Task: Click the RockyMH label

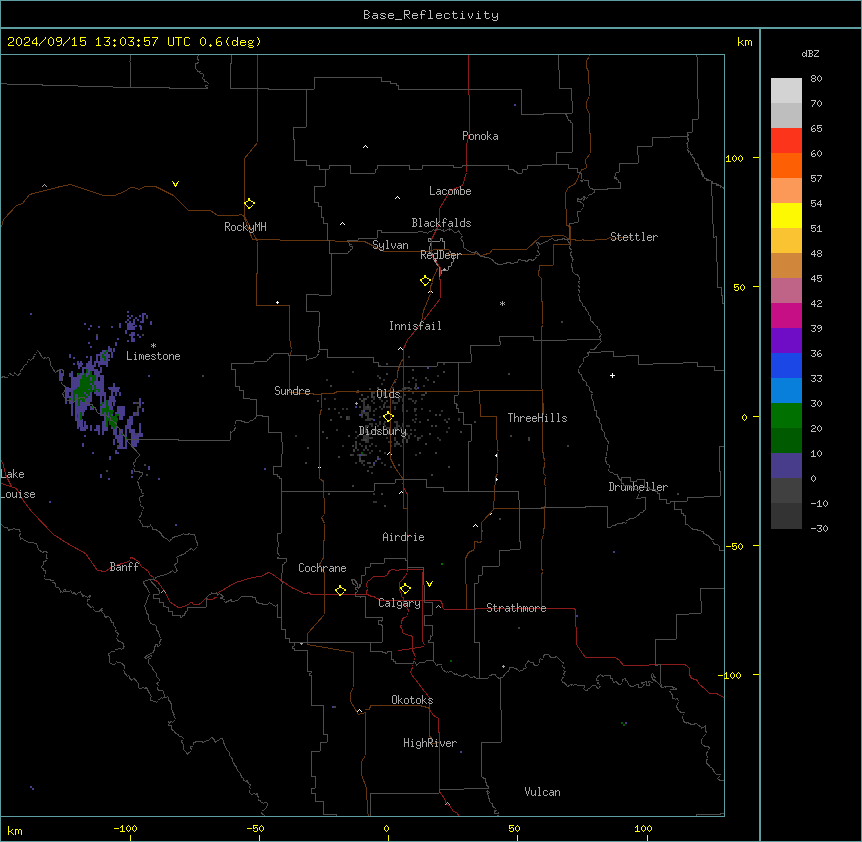Action: click(245, 227)
